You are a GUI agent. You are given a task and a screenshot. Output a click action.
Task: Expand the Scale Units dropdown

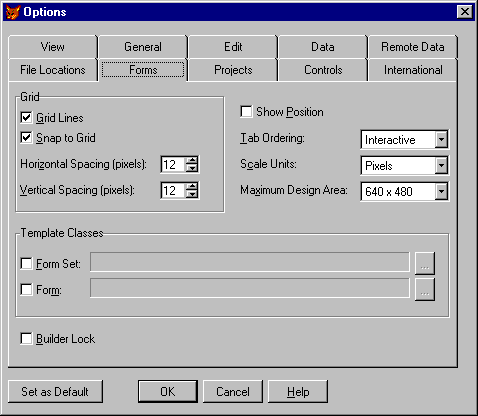[441, 165]
